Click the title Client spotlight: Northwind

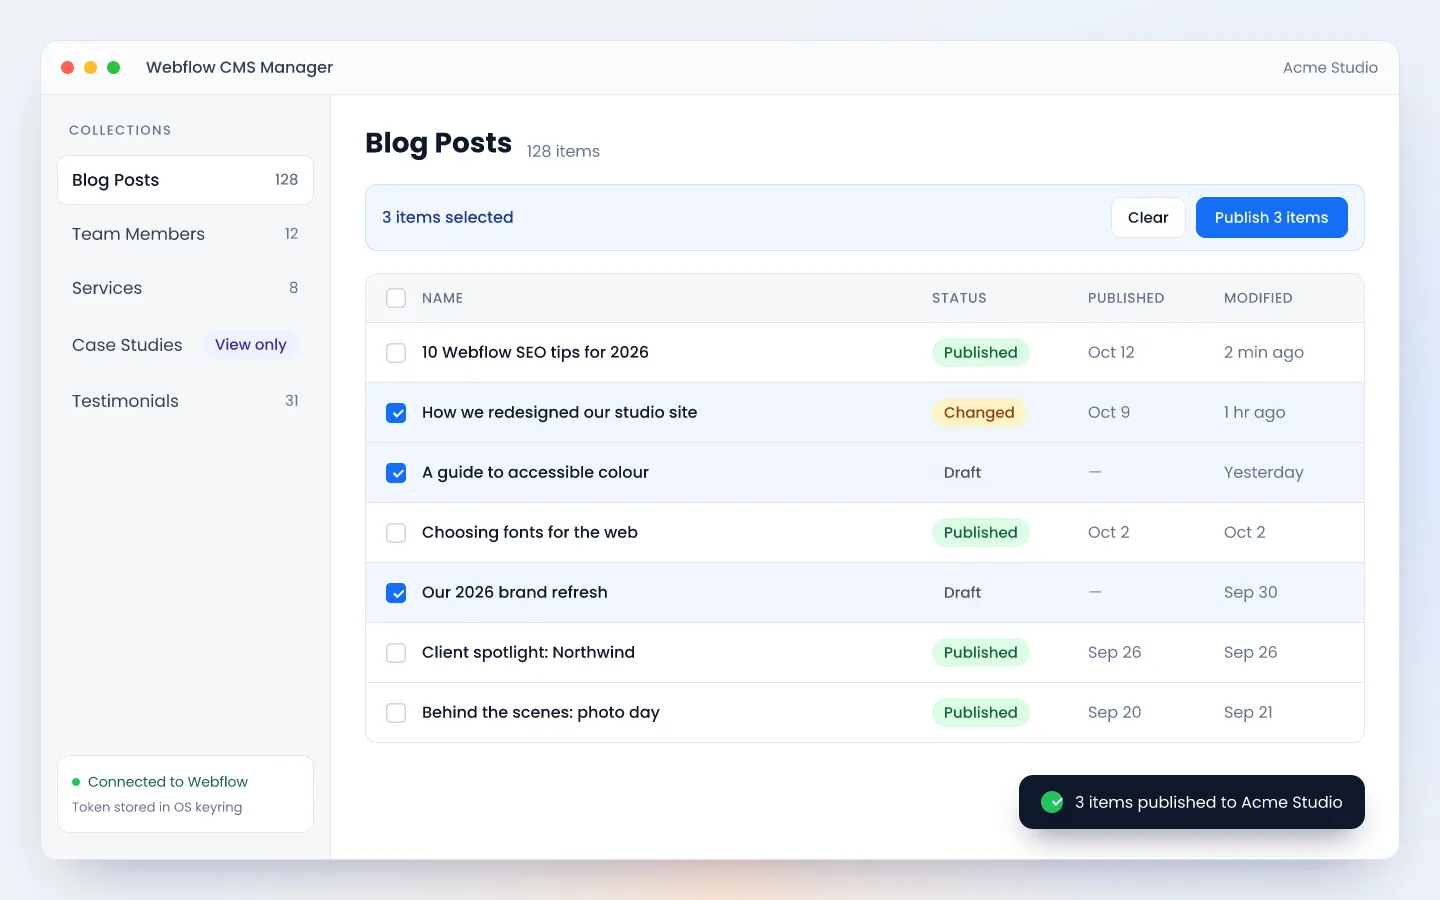(528, 652)
